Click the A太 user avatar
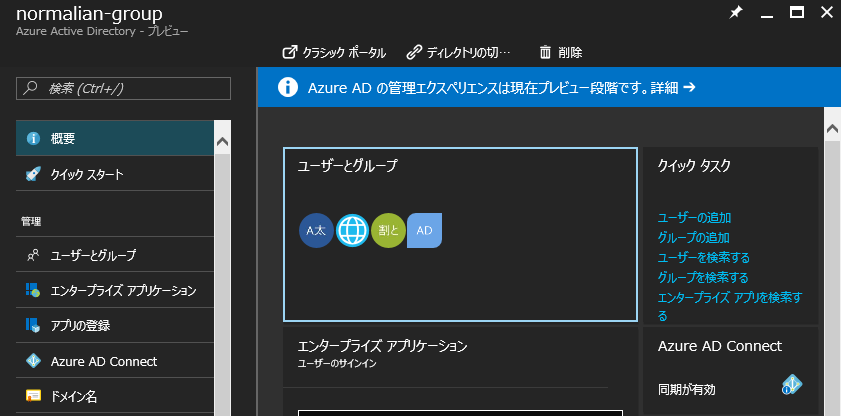The height and width of the screenshot is (416, 841). [316, 231]
